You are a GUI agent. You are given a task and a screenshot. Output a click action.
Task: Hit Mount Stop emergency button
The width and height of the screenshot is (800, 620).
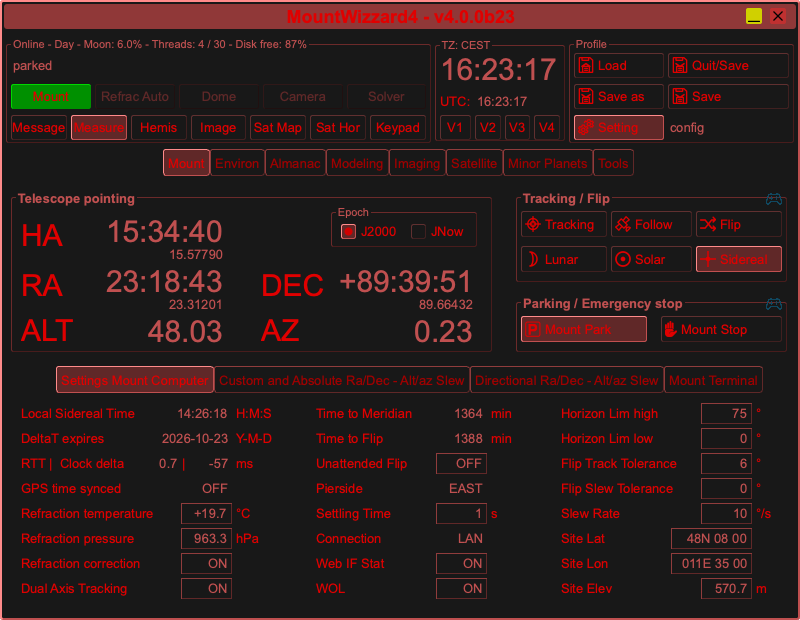tap(721, 329)
